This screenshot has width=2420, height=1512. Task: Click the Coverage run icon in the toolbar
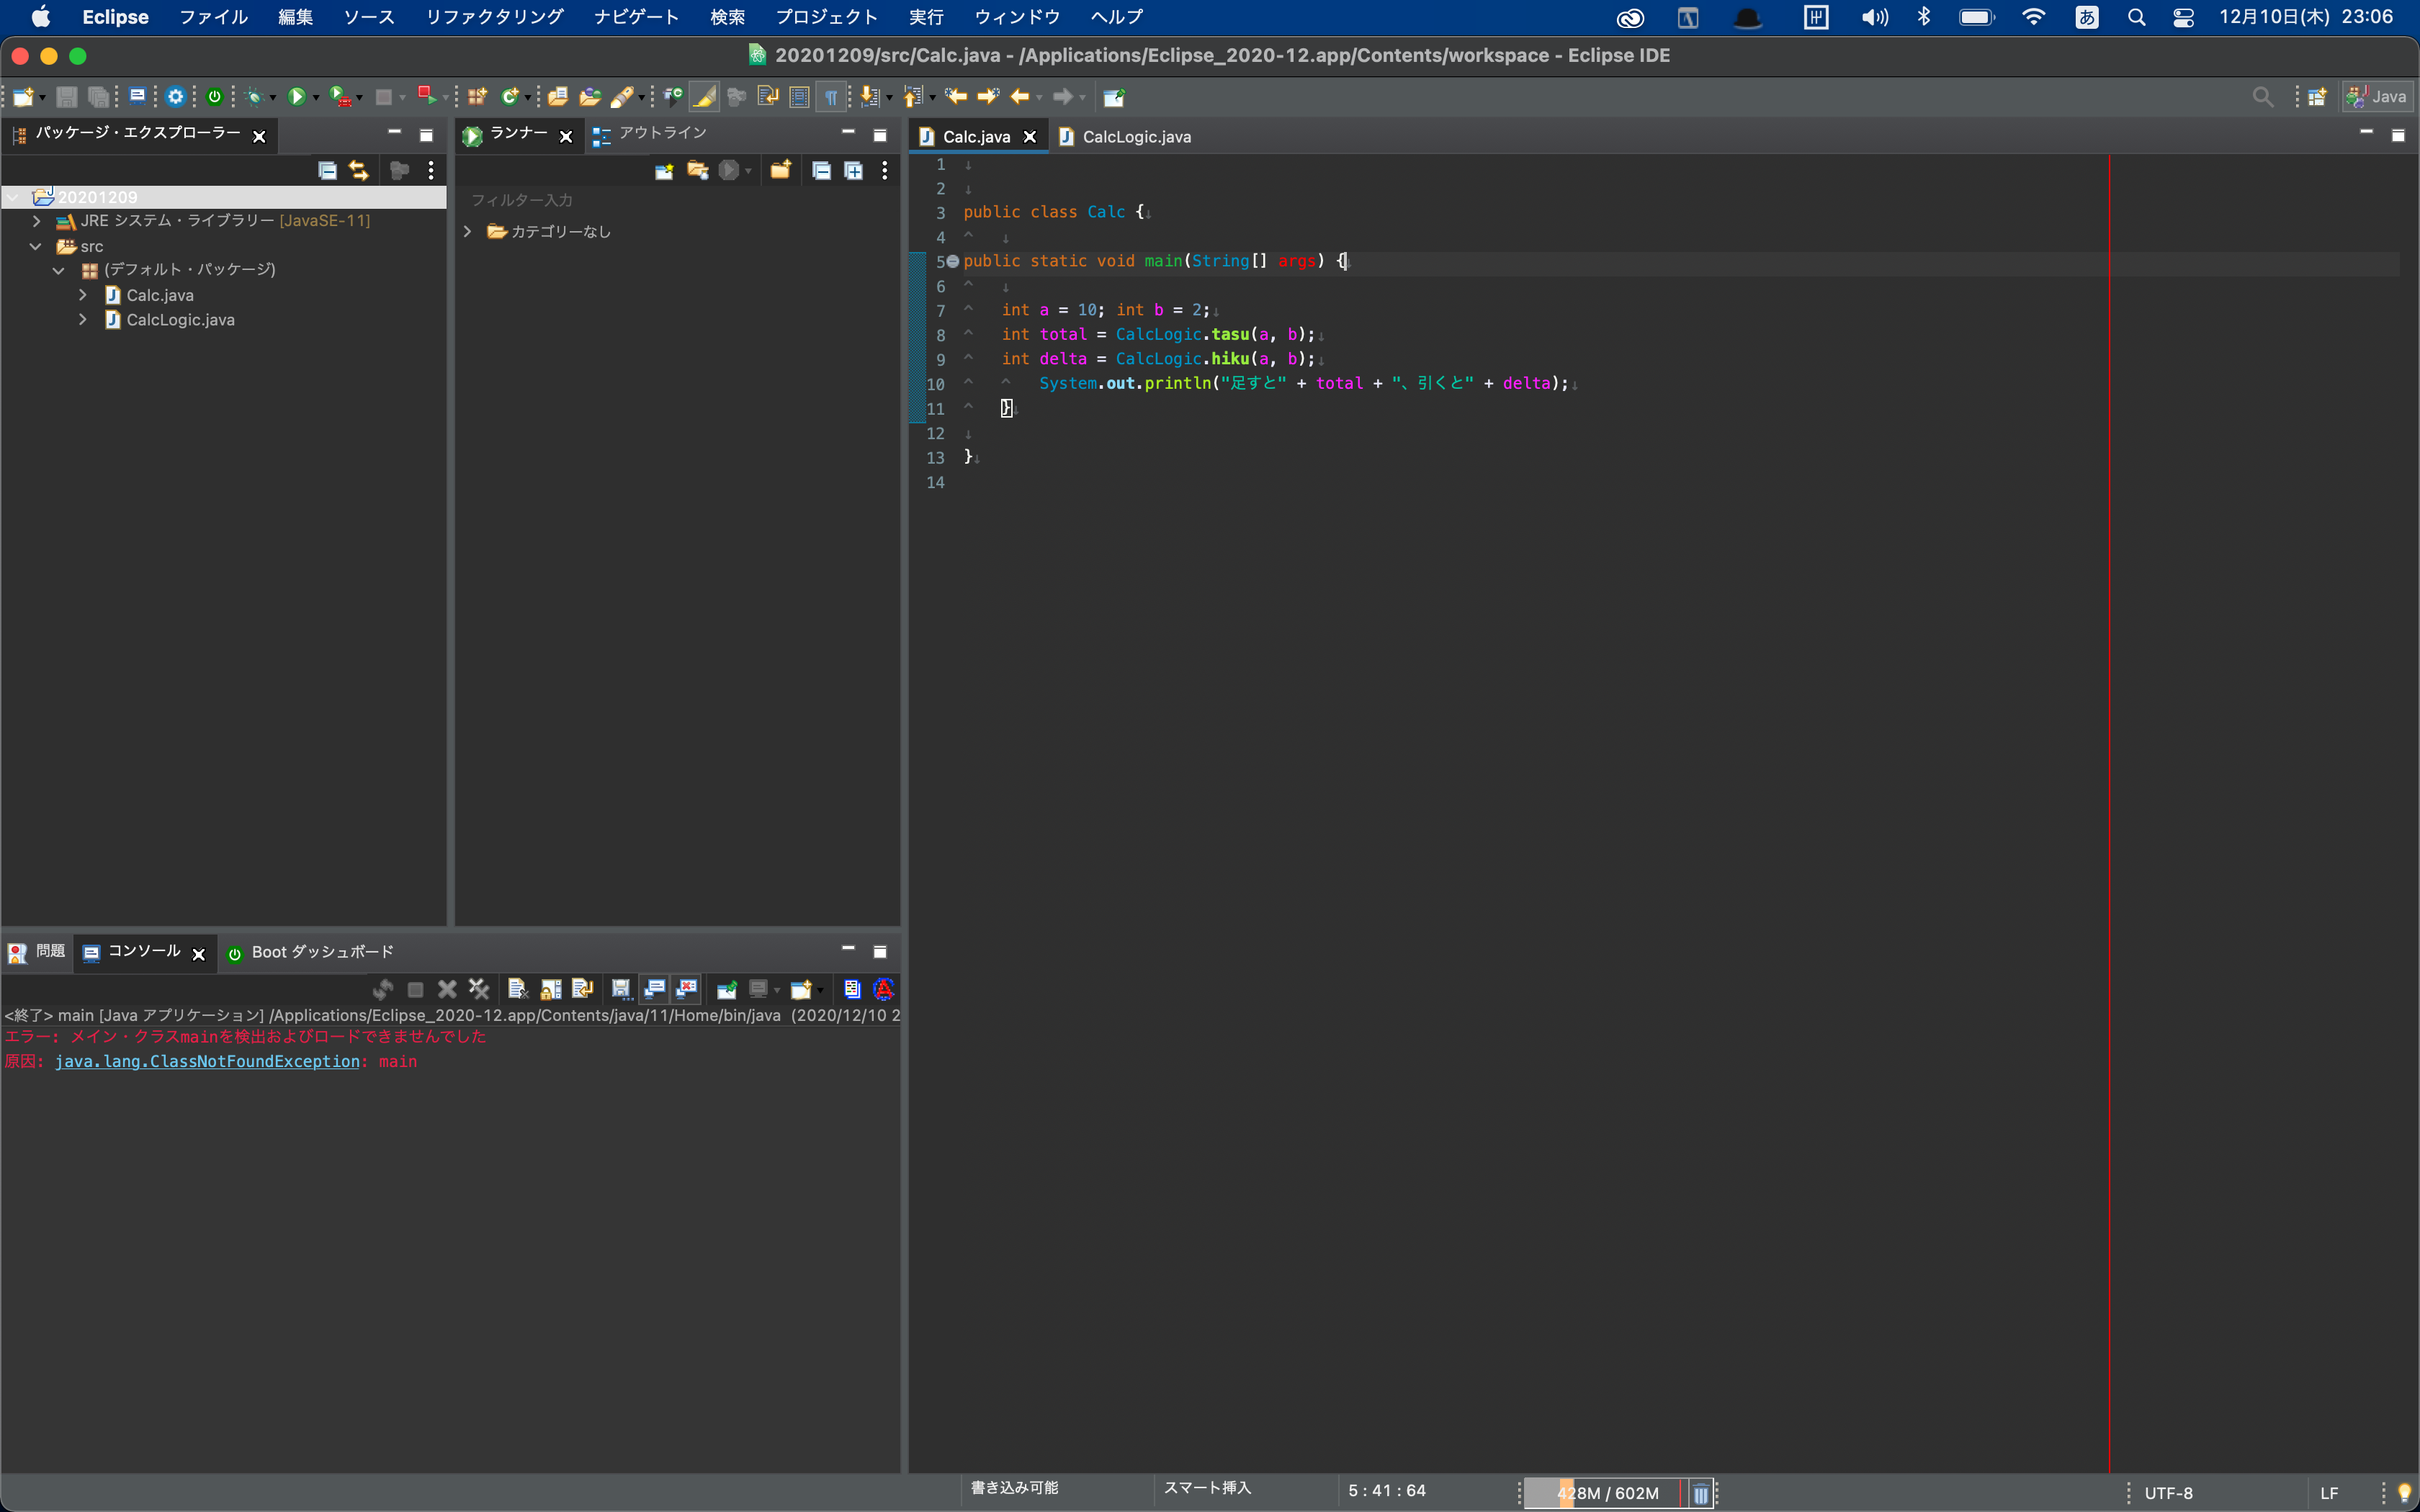[x=340, y=97]
